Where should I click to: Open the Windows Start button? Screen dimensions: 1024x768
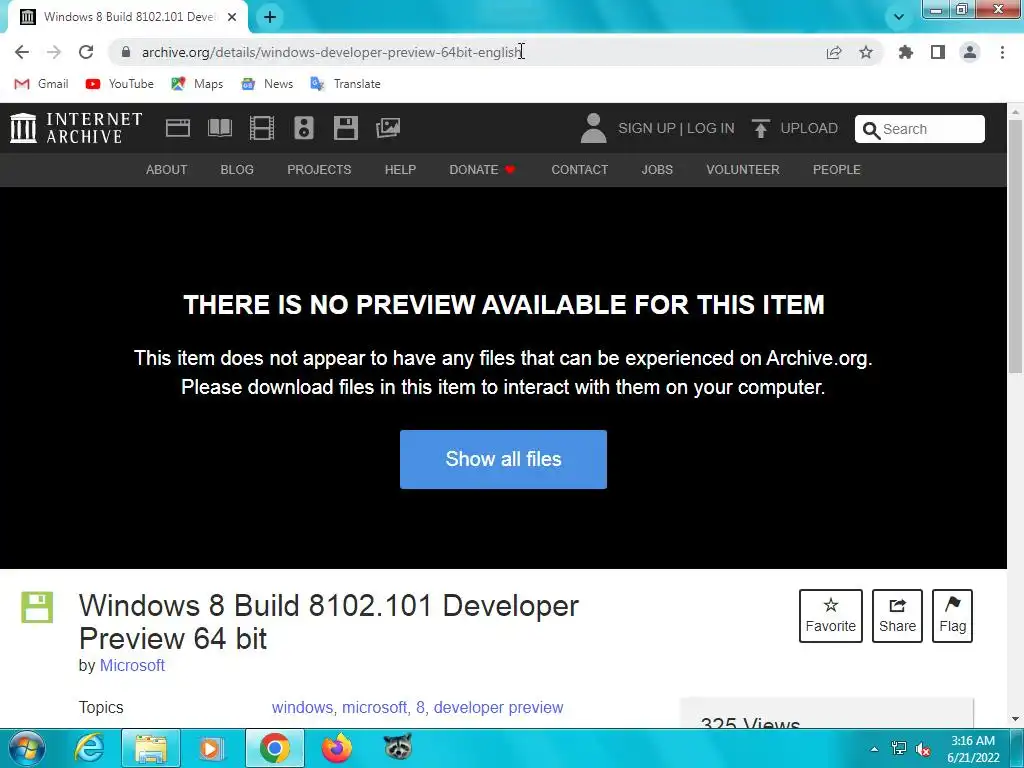pos(27,748)
